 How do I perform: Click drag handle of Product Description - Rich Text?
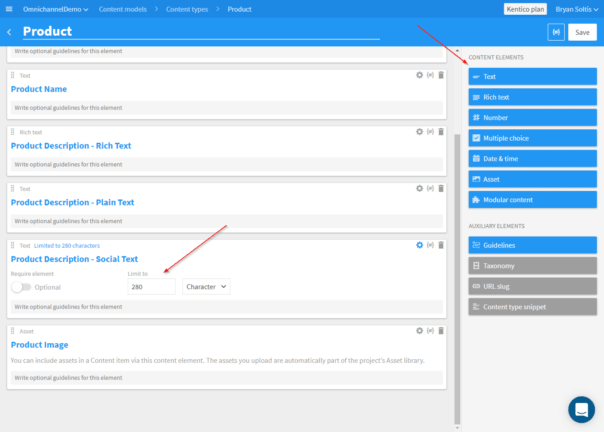click(12, 132)
